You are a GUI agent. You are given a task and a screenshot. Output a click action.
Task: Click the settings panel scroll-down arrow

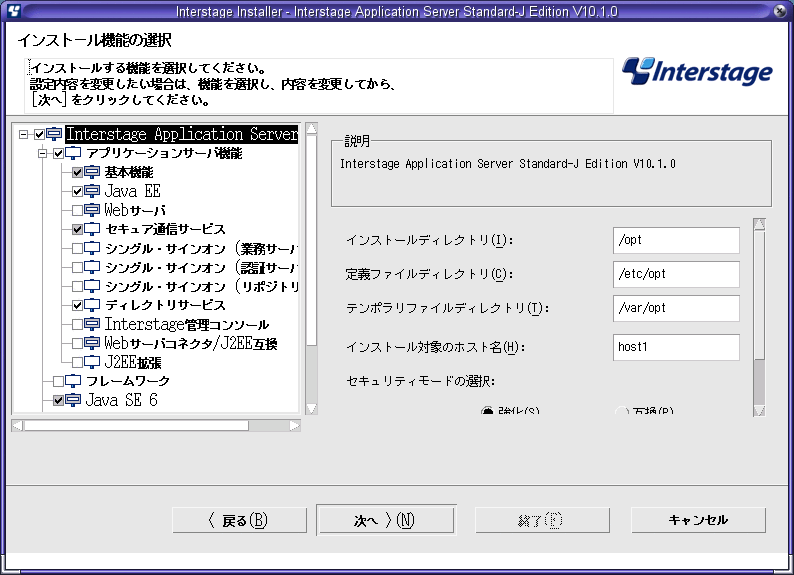759,410
